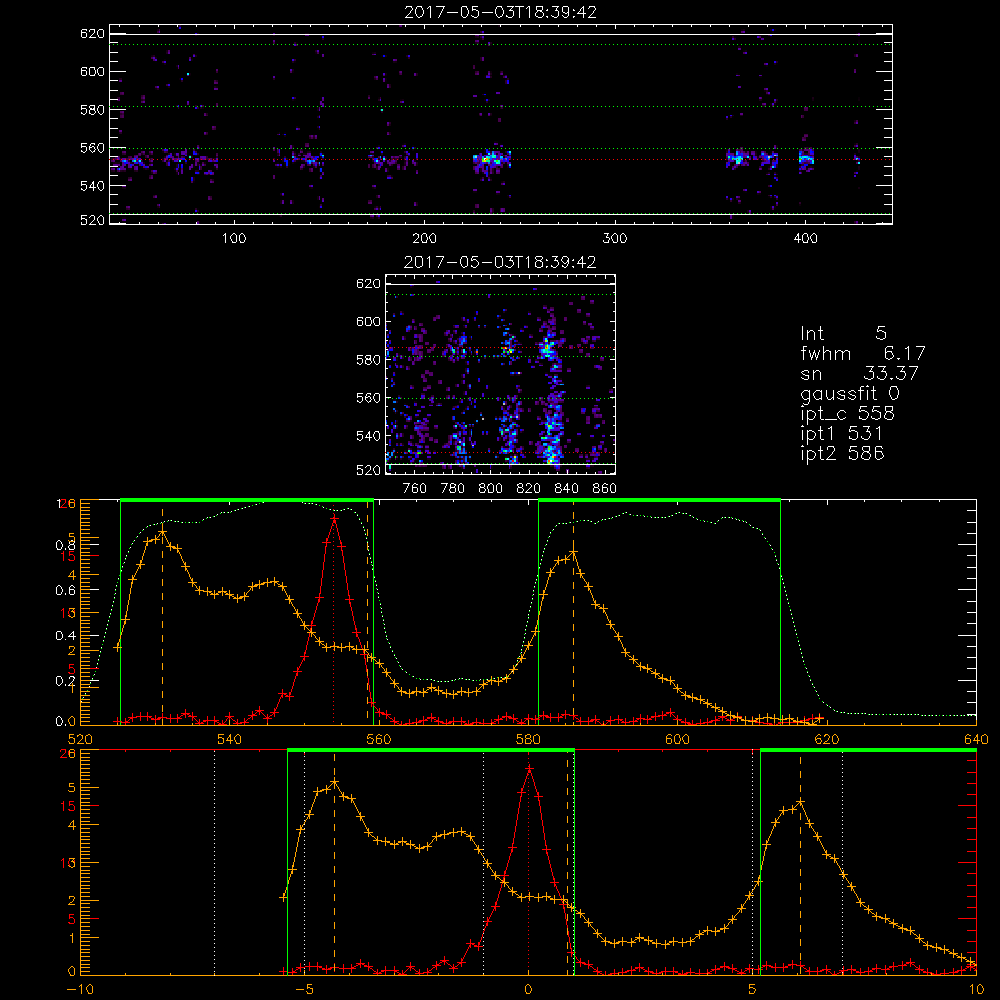The image size is (1000, 1000).
Task: Click the 300 tick label on top spectrogram
Action: (615, 239)
